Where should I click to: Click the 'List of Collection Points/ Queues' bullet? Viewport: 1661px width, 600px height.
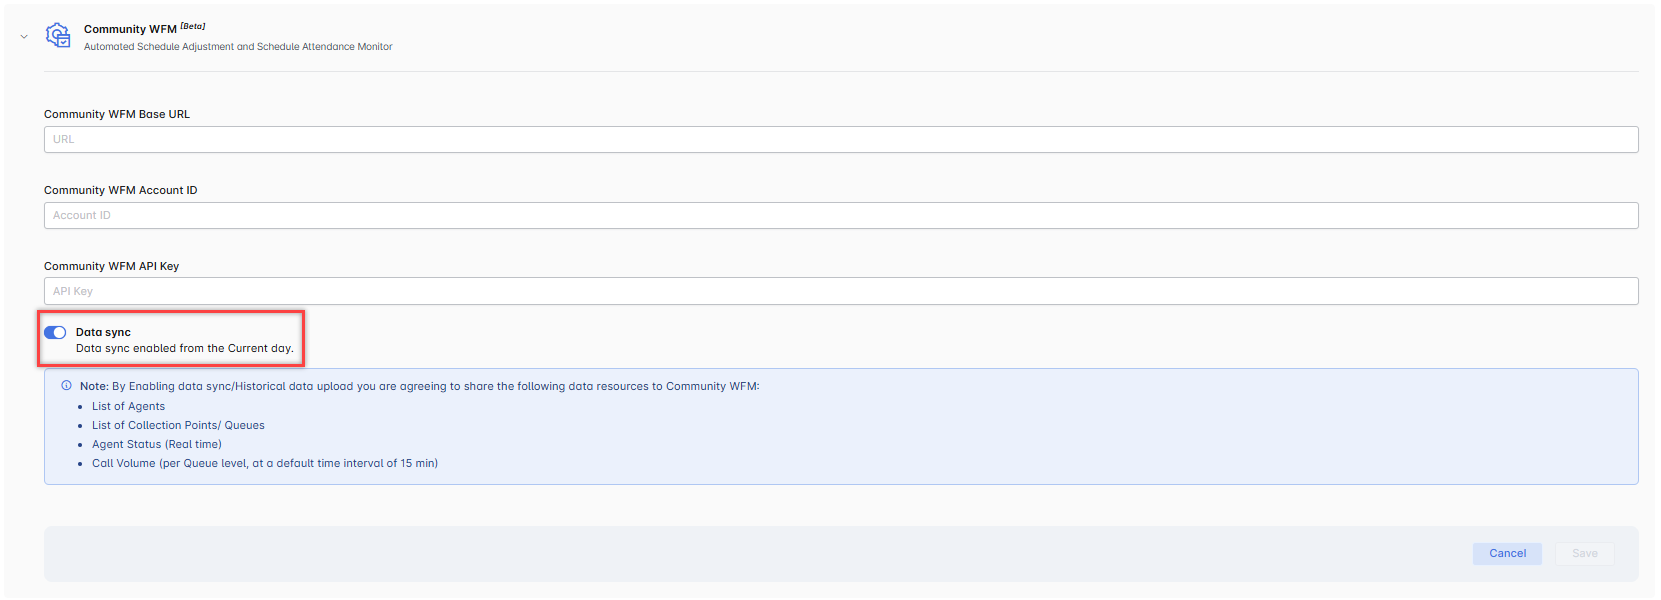point(178,426)
